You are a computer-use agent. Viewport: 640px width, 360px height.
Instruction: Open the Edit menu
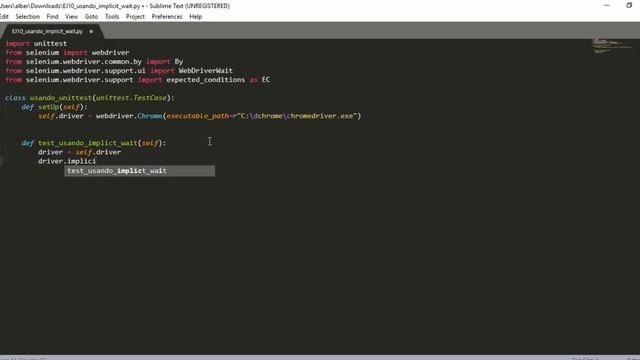pyautogui.click(x=4, y=17)
